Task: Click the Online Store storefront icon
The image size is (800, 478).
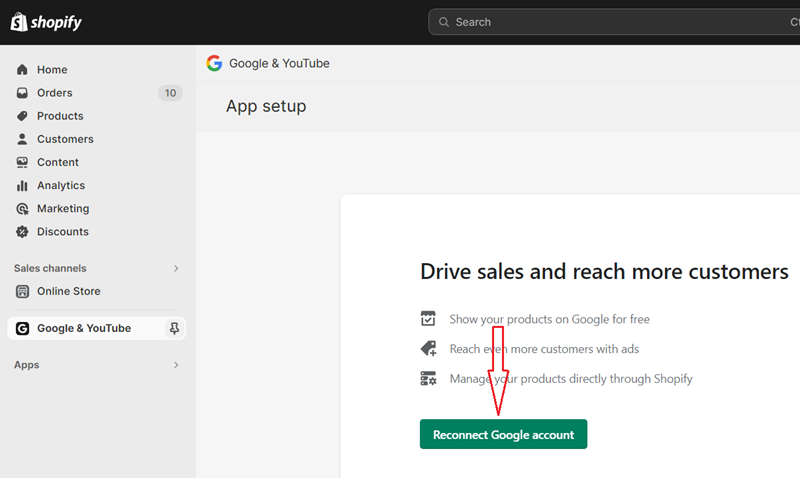Action: pyautogui.click(x=22, y=291)
